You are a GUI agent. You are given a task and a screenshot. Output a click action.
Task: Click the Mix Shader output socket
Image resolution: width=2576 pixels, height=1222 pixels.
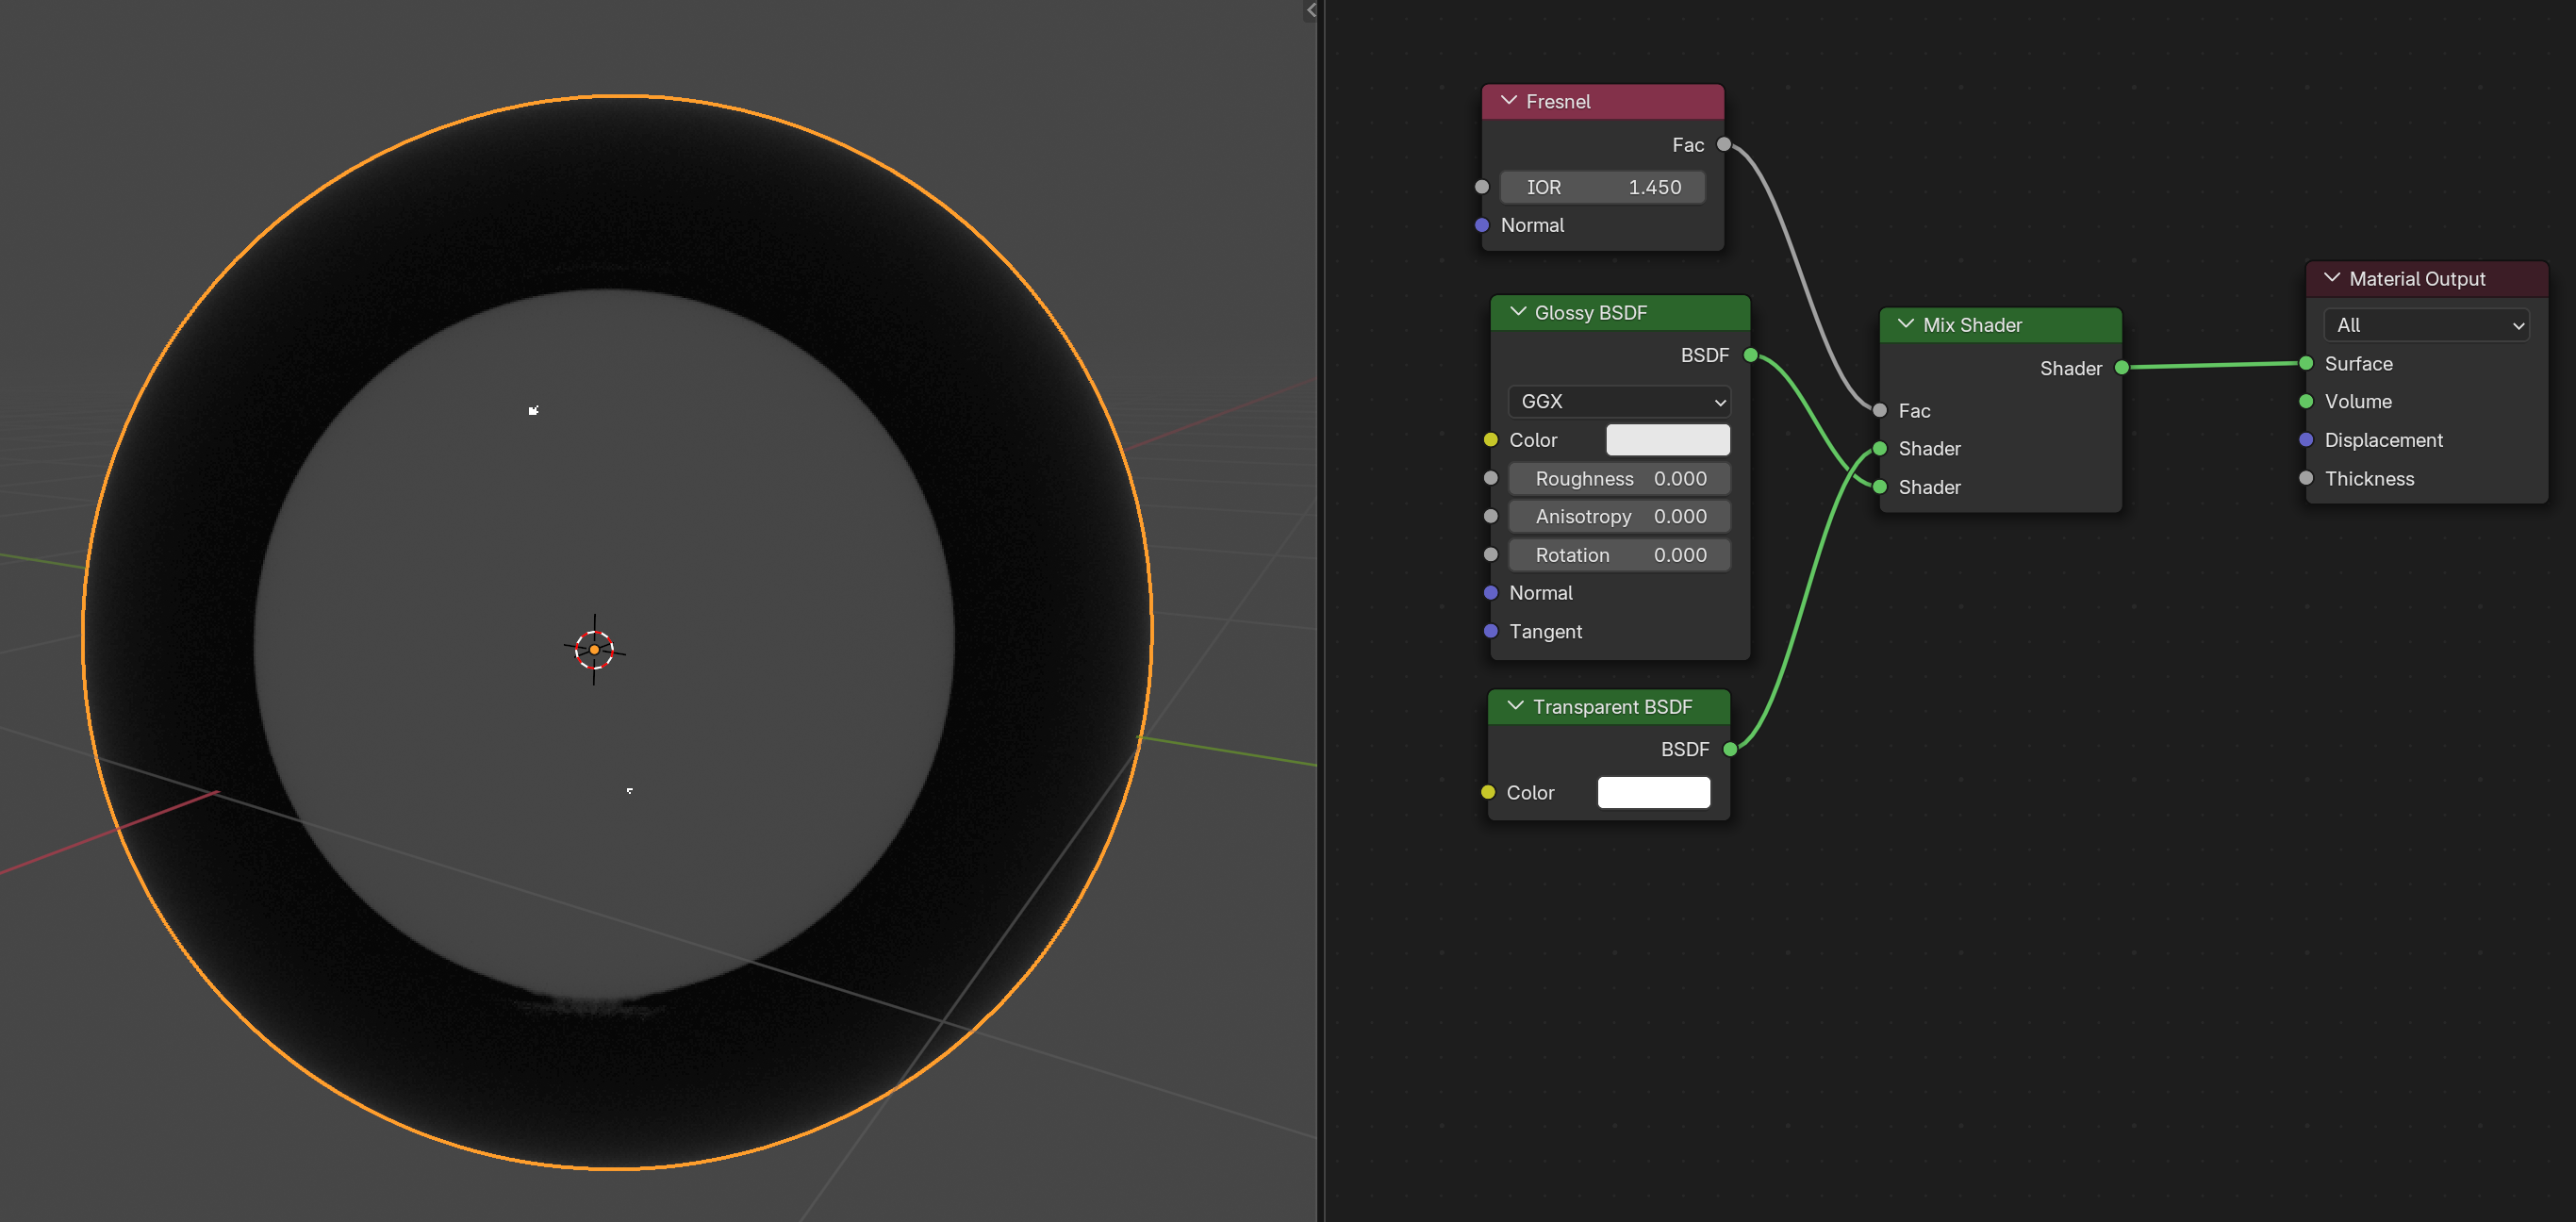(2121, 368)
